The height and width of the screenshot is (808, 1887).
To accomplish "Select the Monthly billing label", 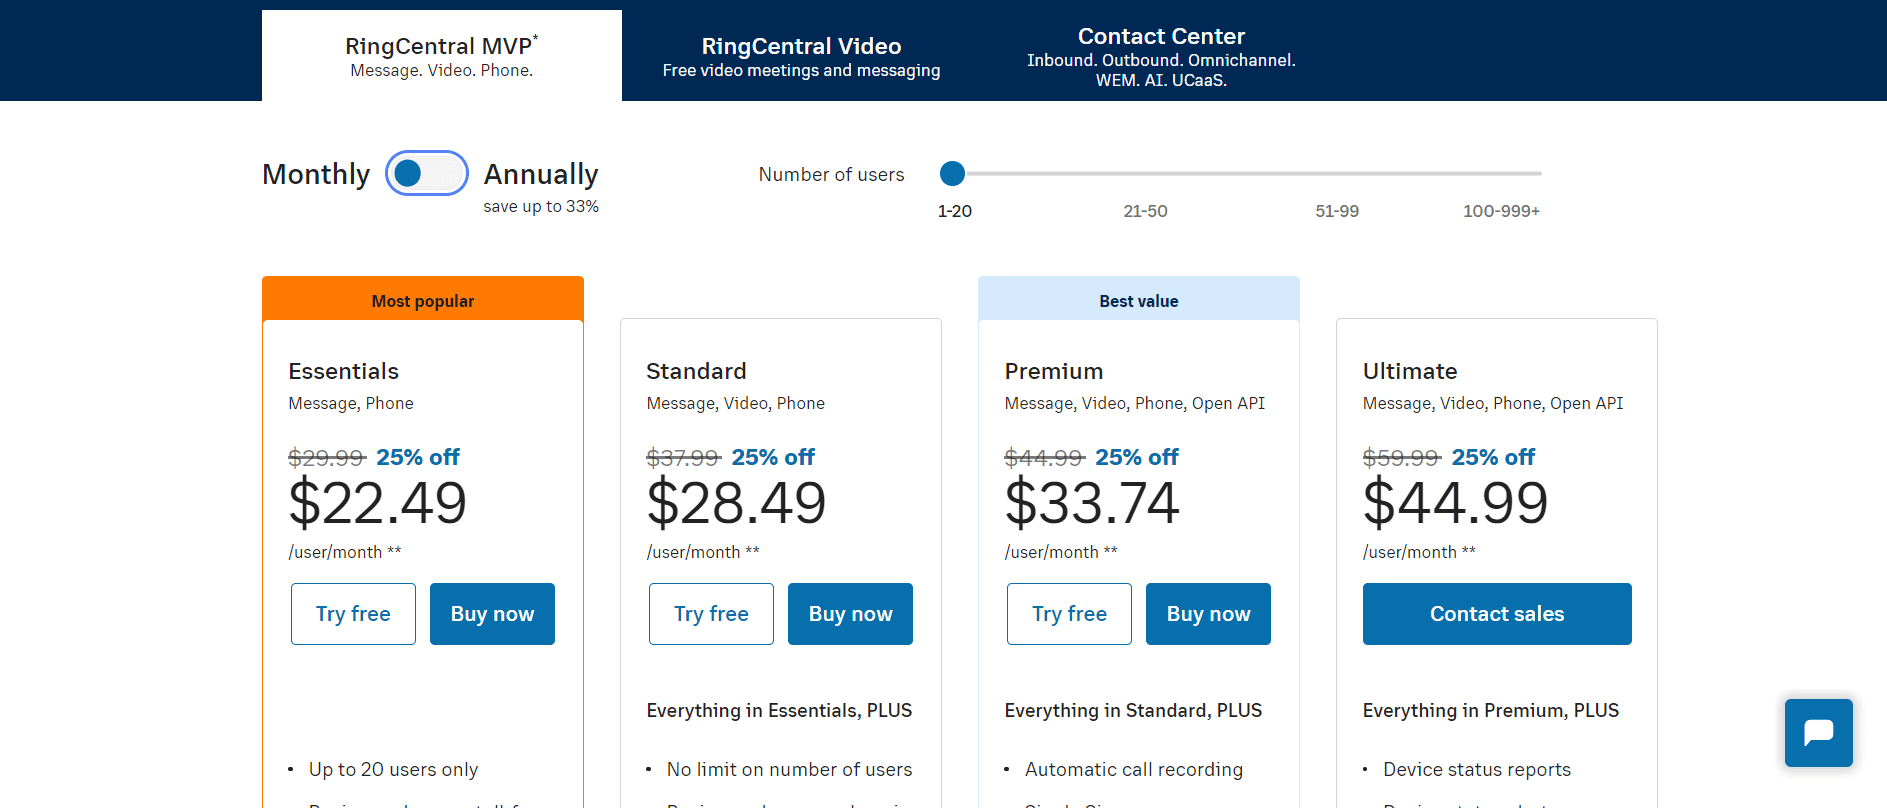I will [316, 174].
